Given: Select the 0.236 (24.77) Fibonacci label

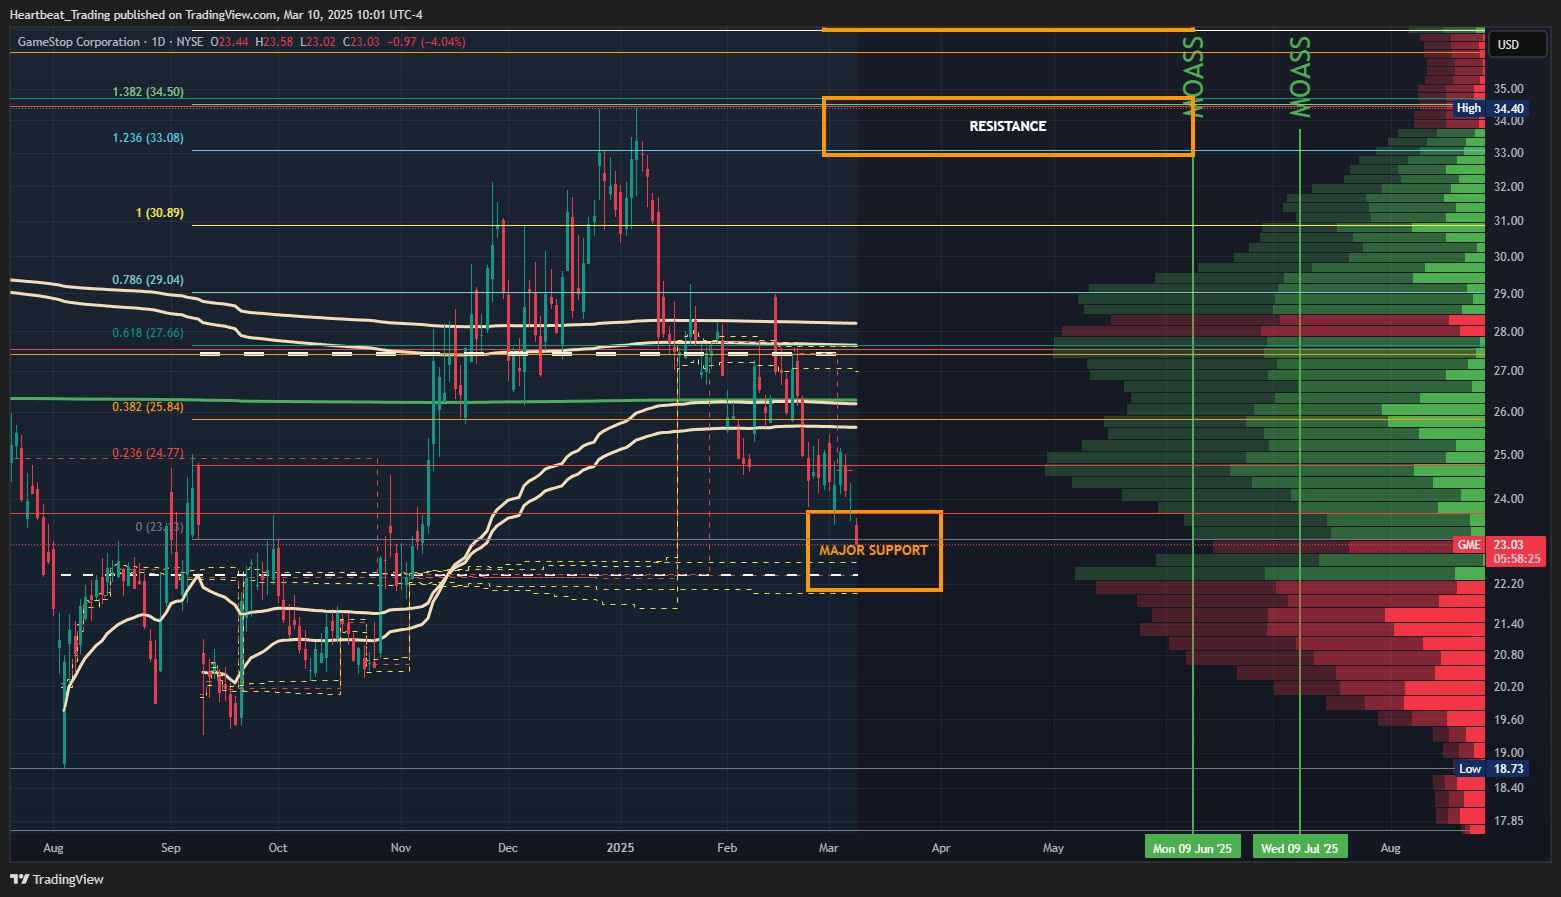Looking at the screenshot, I should (x=148, y=453).
